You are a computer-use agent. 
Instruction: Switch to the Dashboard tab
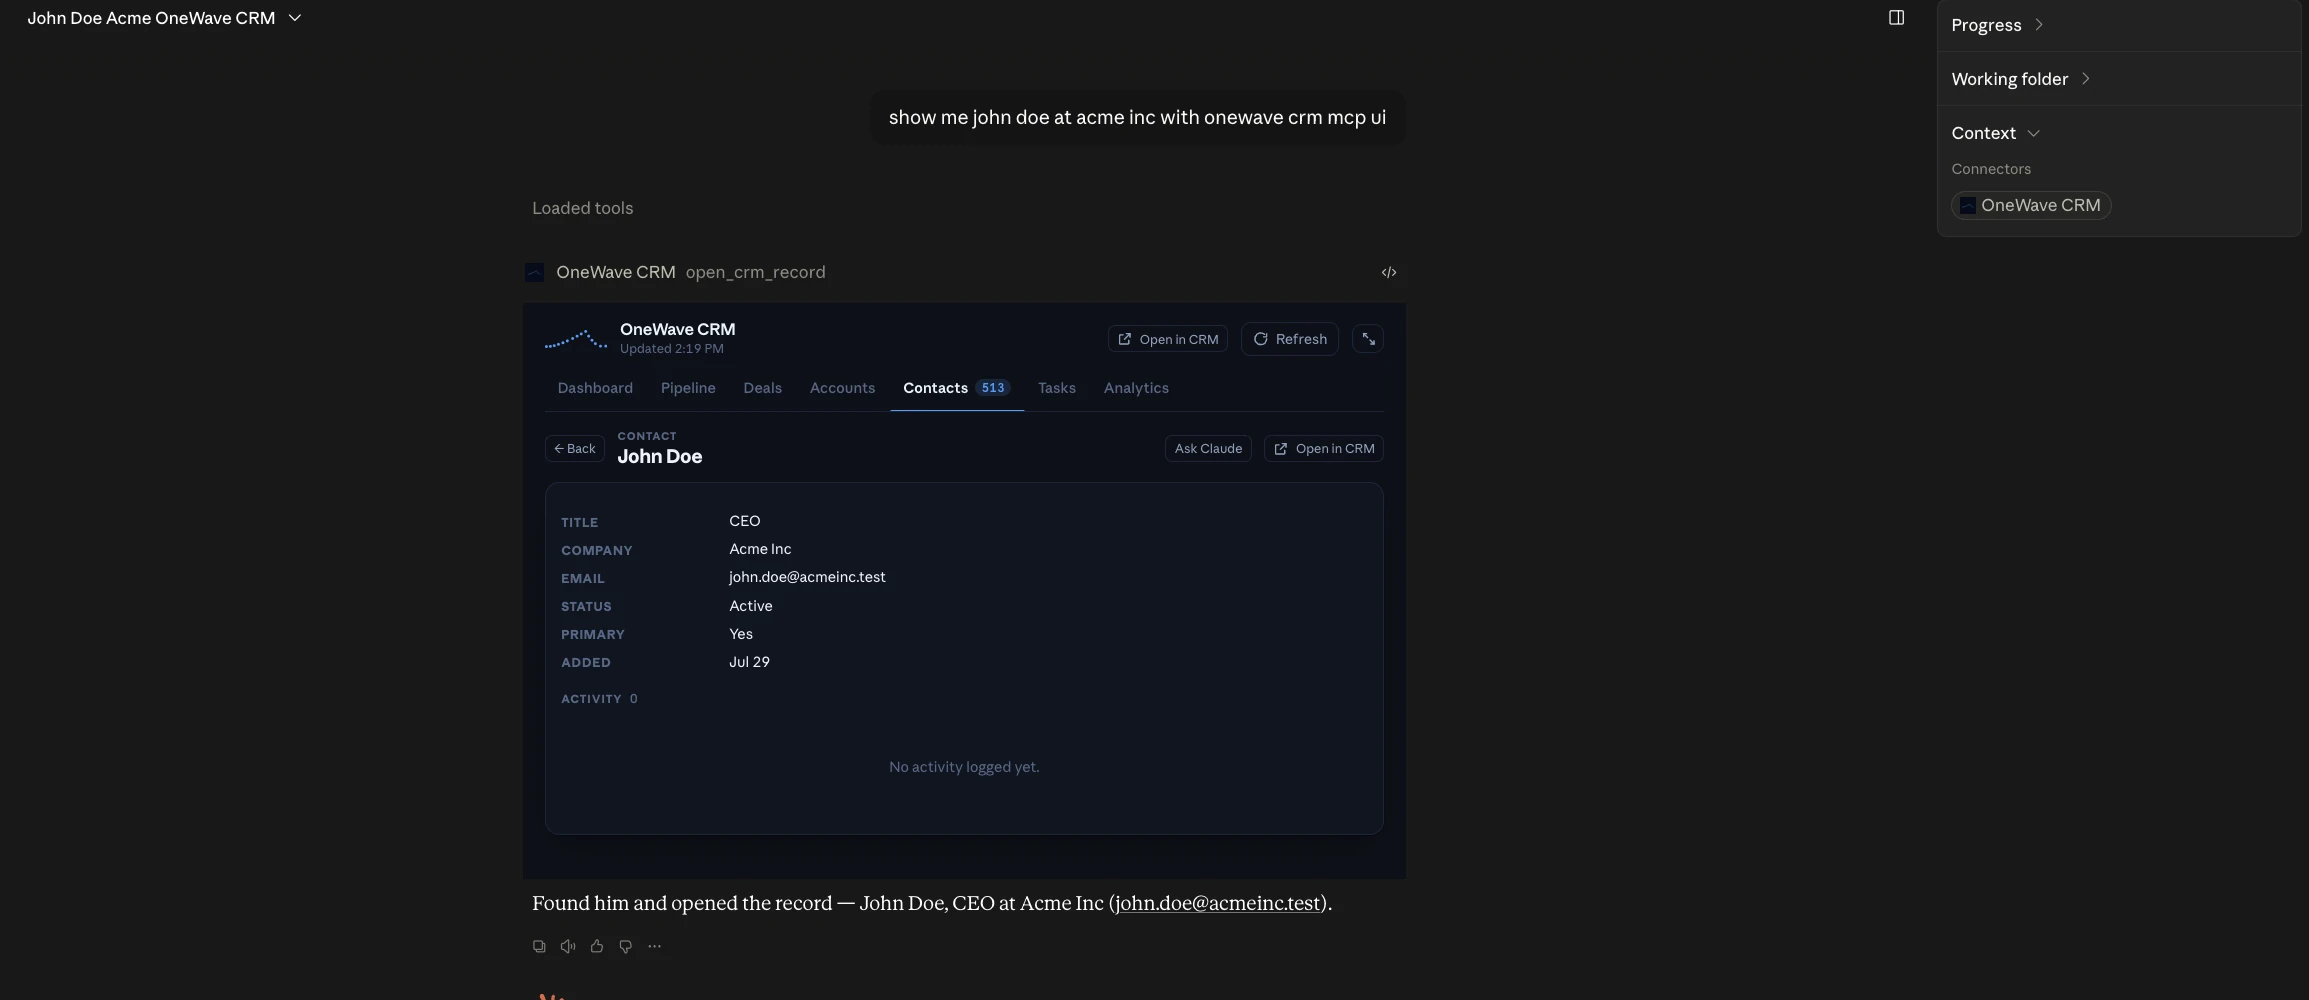point(595,388)
